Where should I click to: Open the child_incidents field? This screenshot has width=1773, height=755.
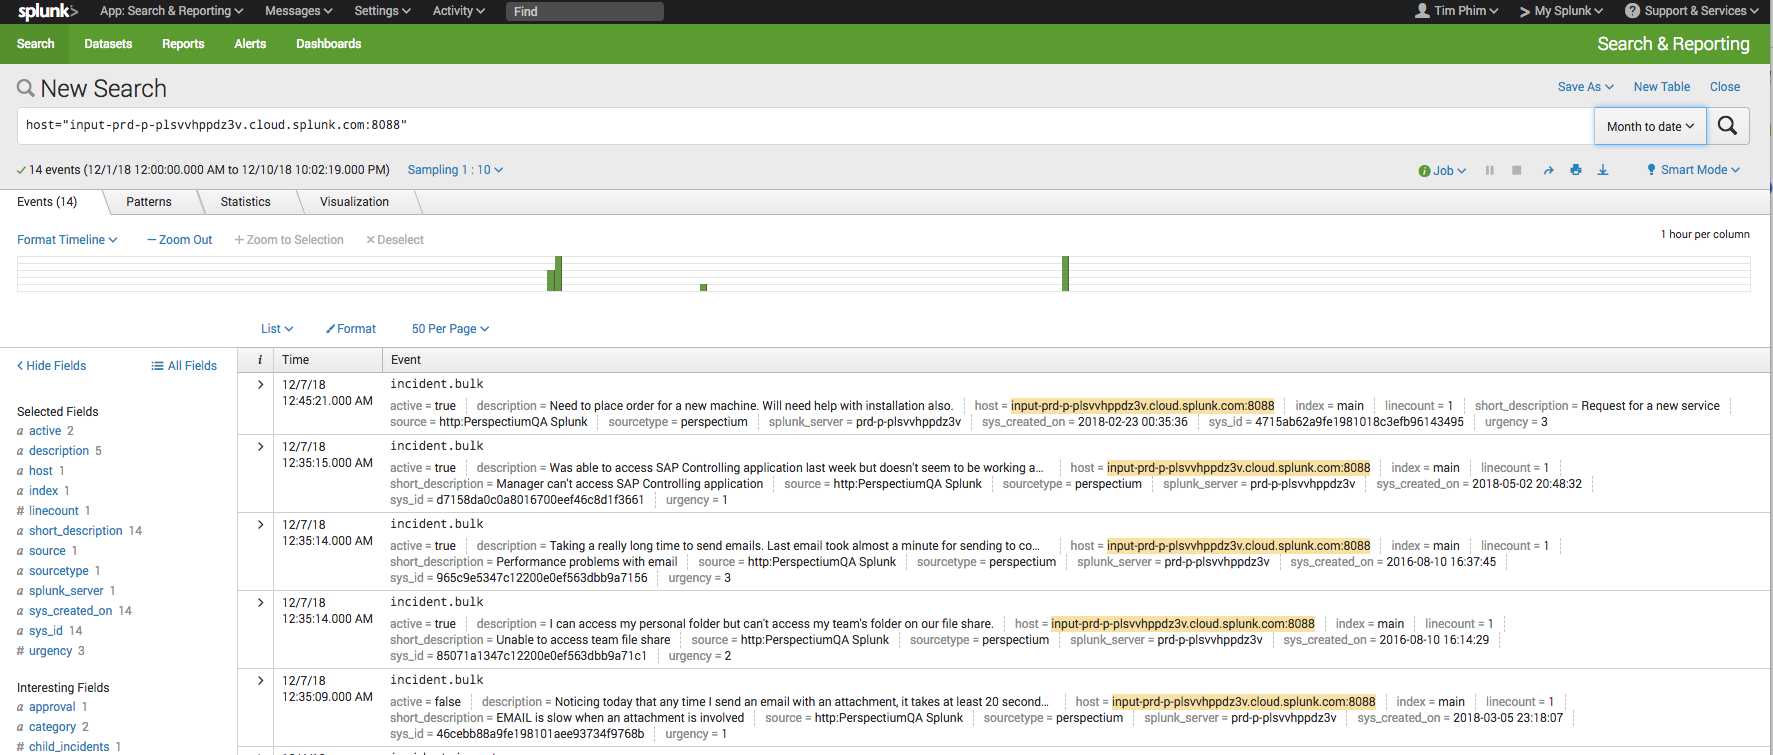(69, 747)
